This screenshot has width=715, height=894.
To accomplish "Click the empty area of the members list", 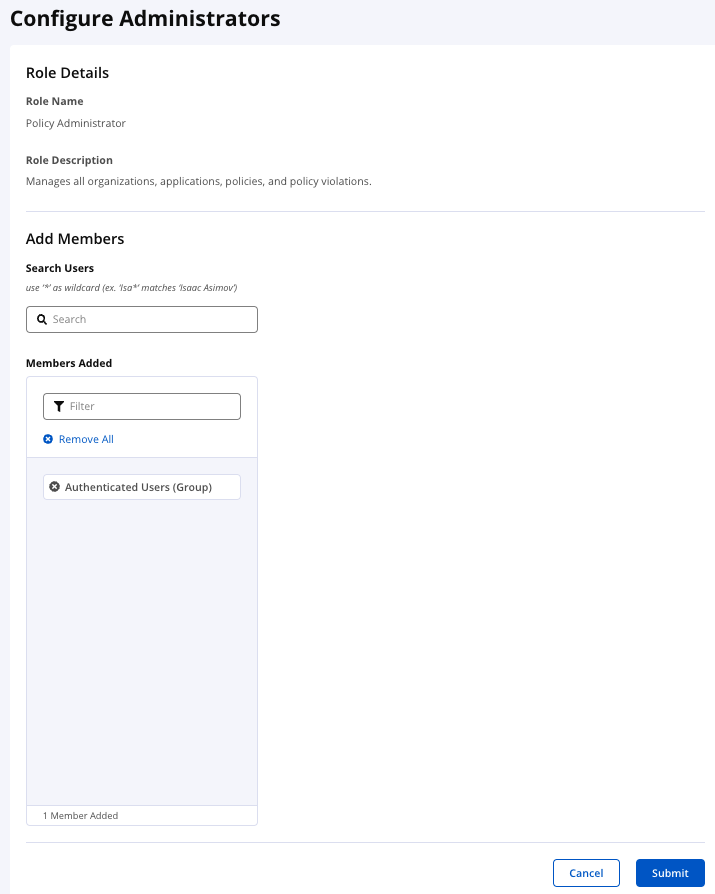I will pyautogui.click(x=142, y=650).
